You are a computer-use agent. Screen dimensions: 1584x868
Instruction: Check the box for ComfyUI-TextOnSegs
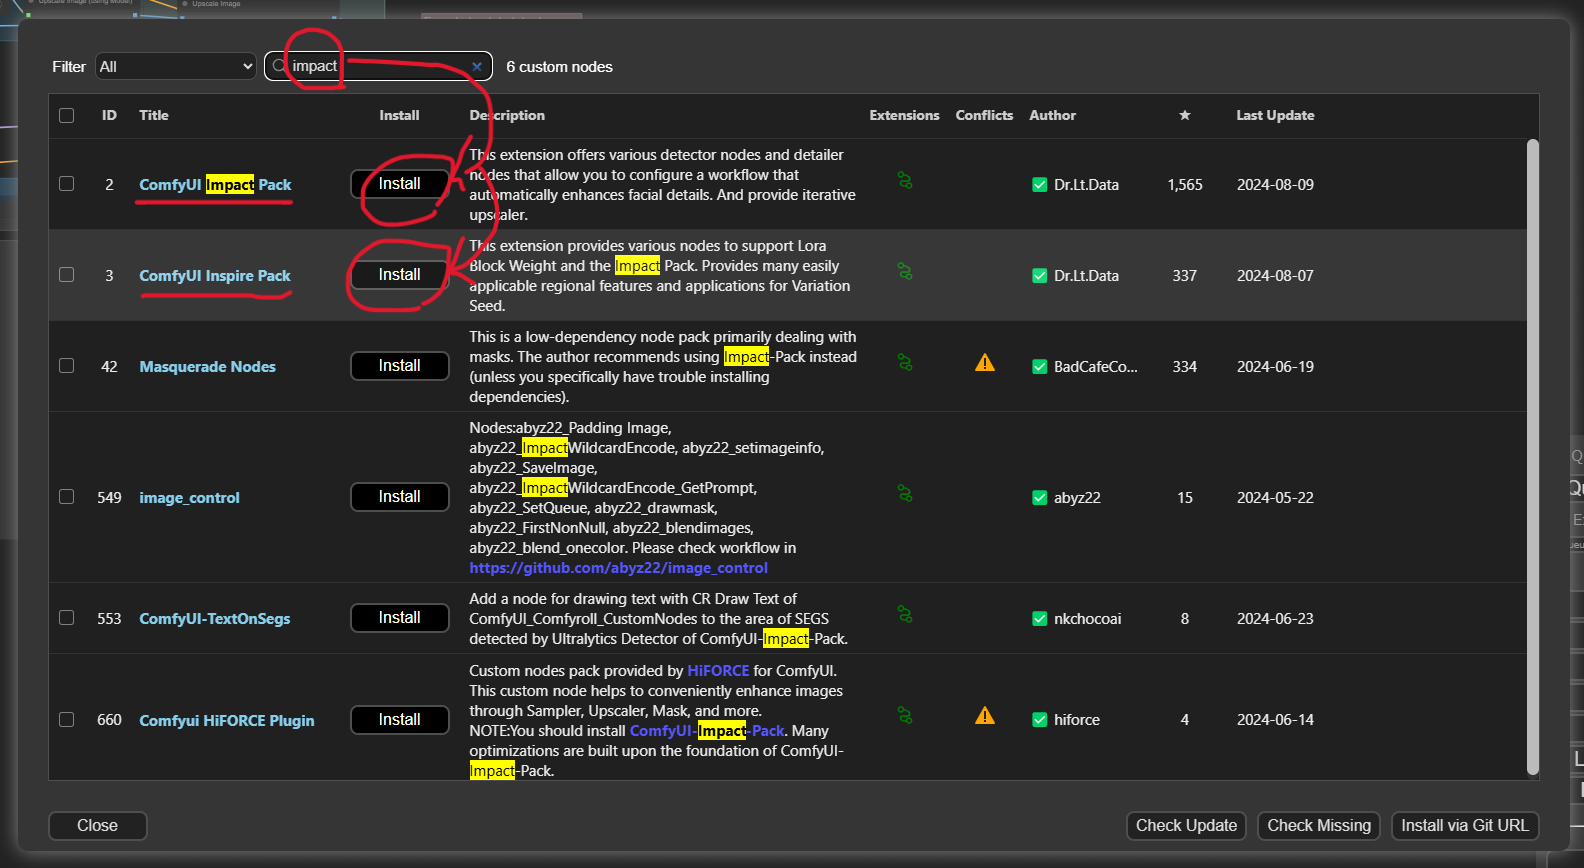[x=67, y=618]
